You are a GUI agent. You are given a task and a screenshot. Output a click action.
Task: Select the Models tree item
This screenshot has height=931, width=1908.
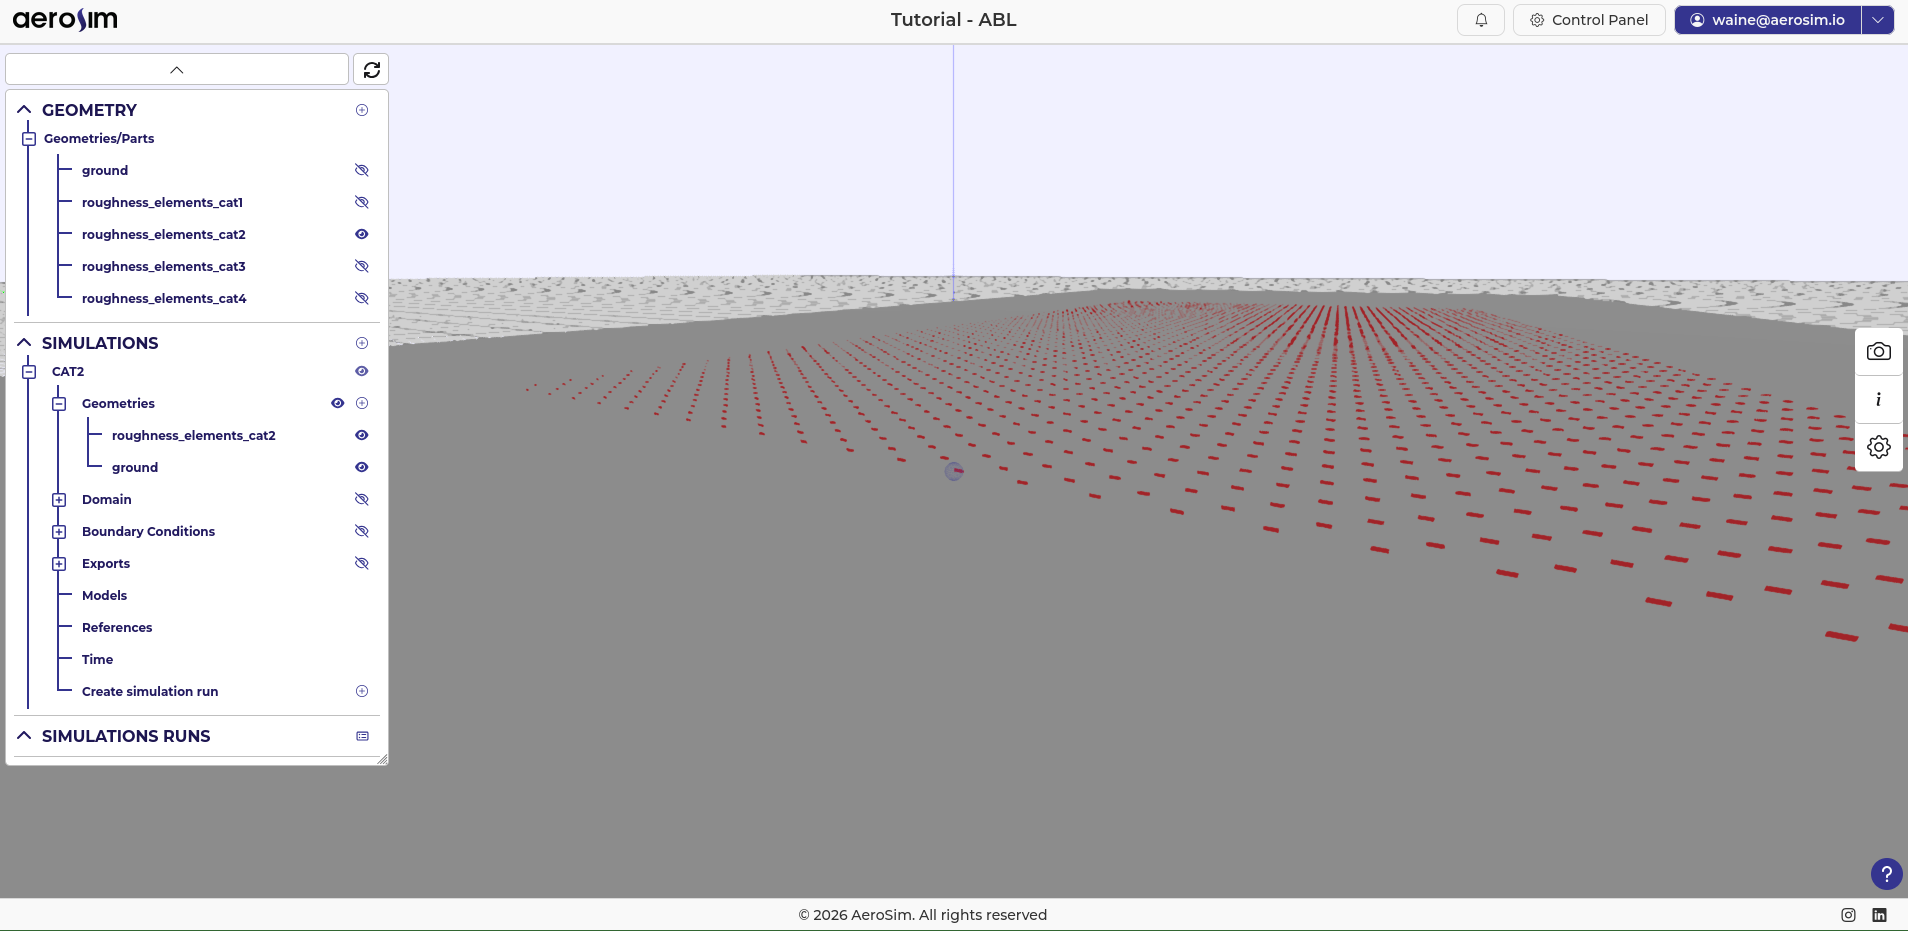[x=104, y=596]
